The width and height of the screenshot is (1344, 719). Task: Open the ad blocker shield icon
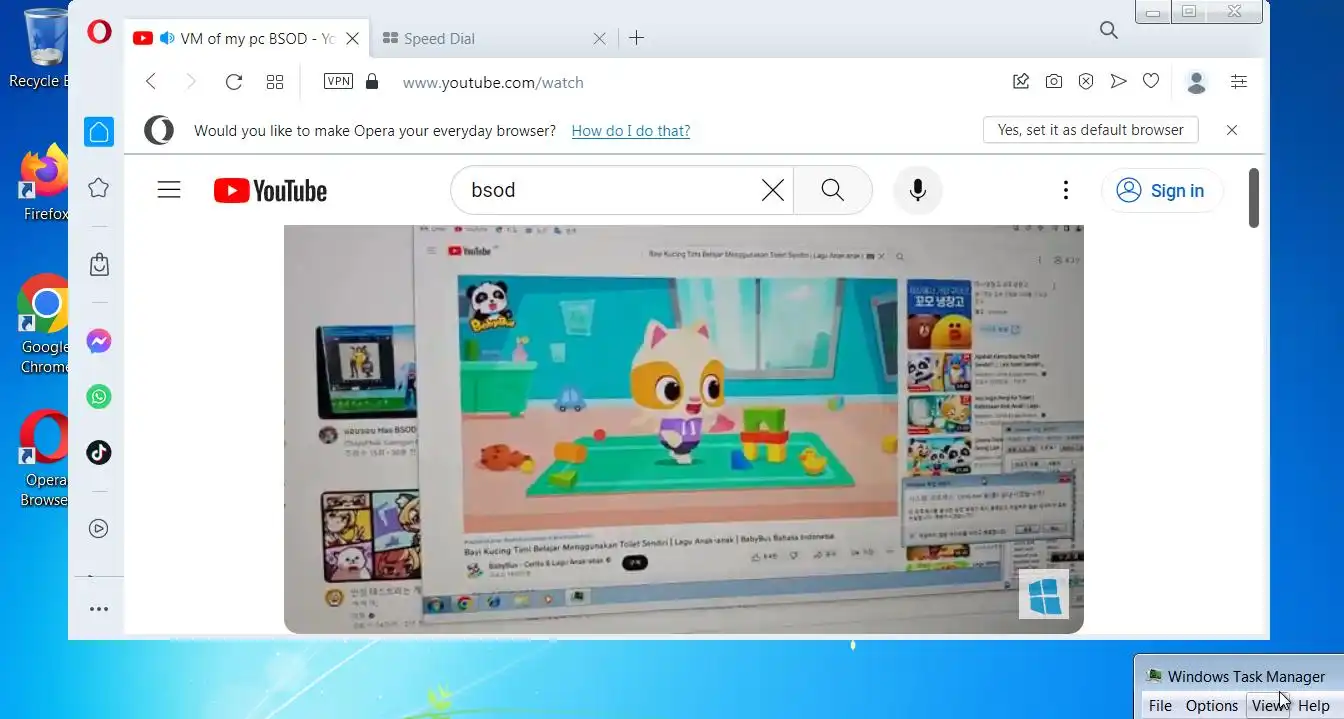pos(1086,82)
